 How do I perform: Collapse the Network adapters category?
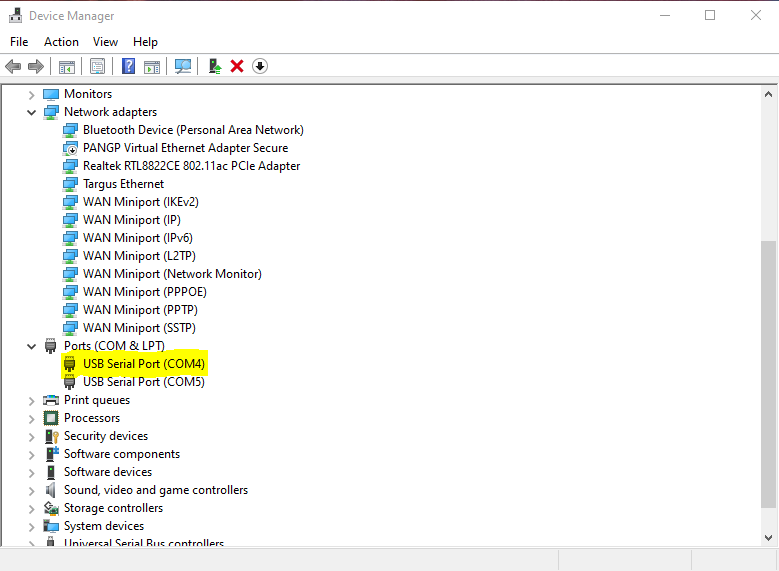32,112
